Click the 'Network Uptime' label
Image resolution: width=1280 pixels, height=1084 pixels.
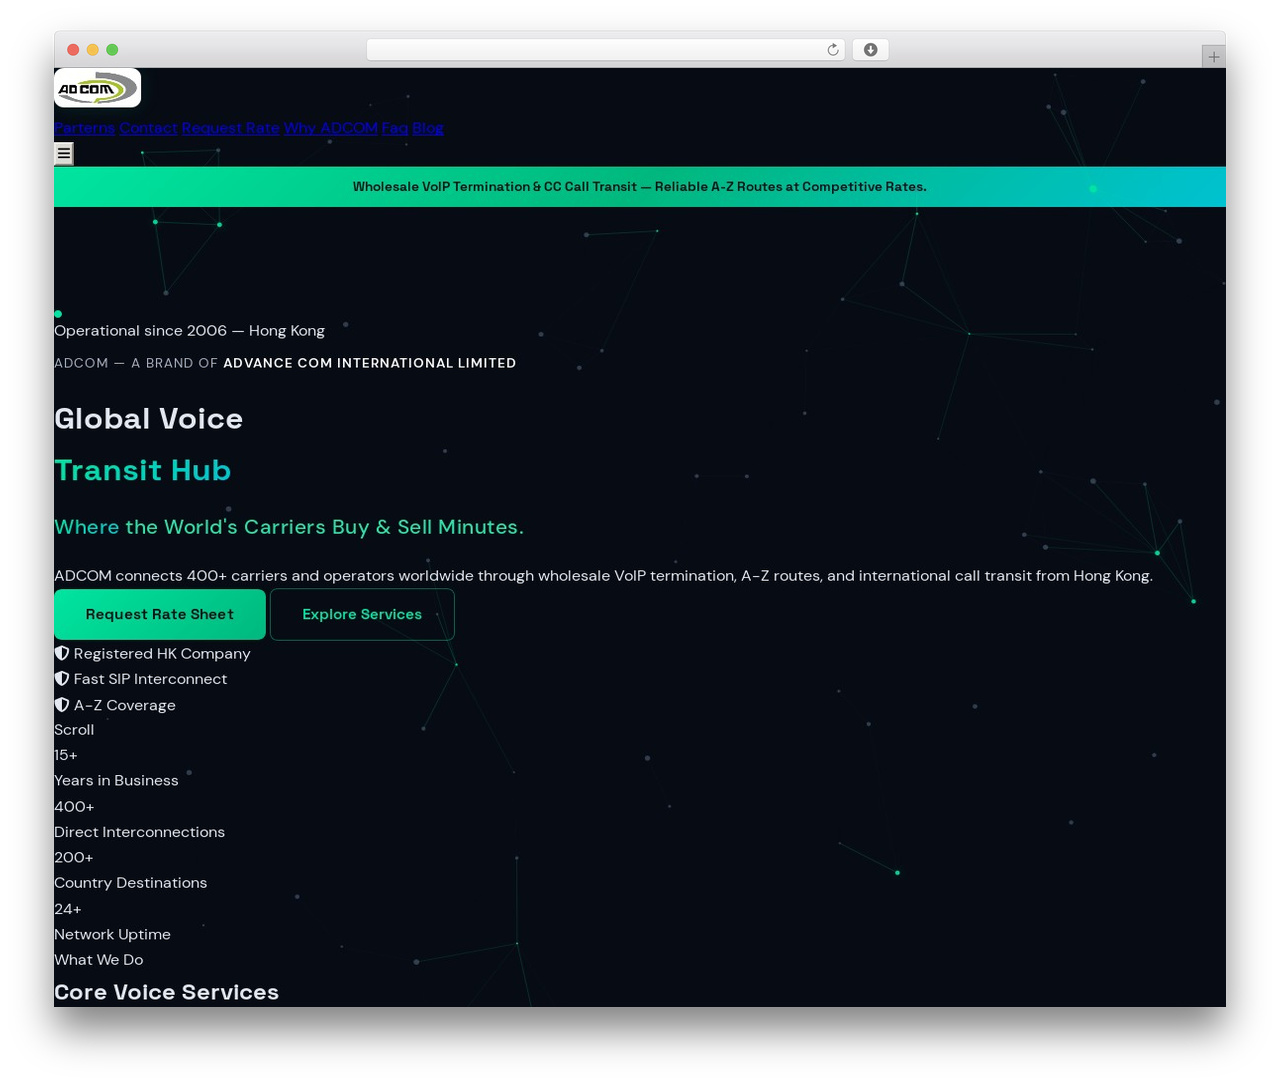tap(112, 935)
